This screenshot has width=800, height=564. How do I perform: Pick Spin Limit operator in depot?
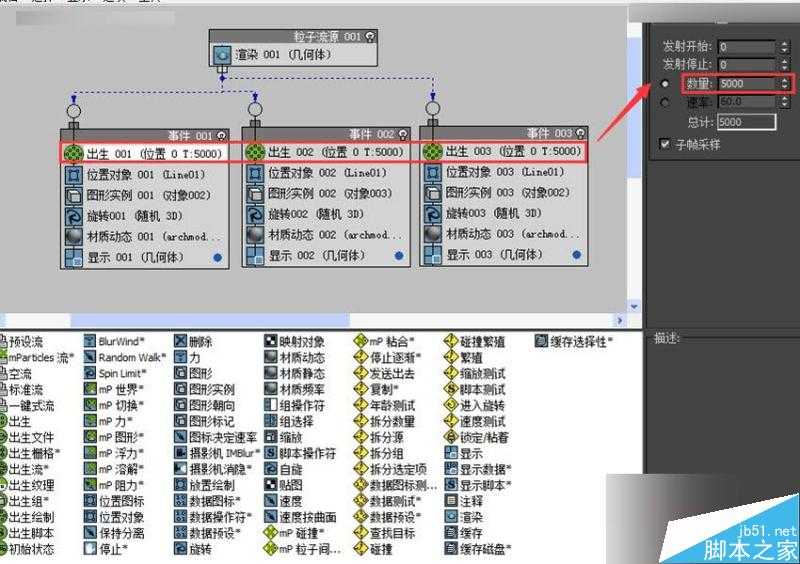click(115, 373)
